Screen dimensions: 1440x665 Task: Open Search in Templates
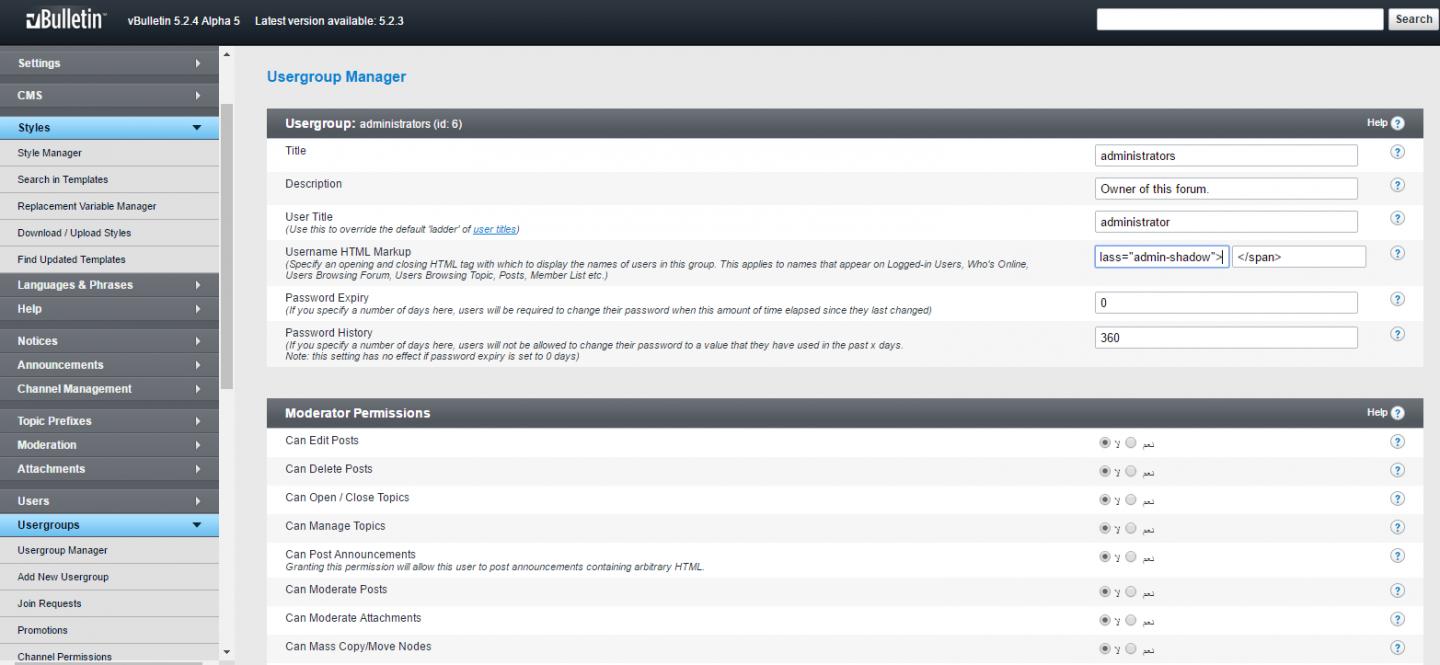click(x=109, y=180)
